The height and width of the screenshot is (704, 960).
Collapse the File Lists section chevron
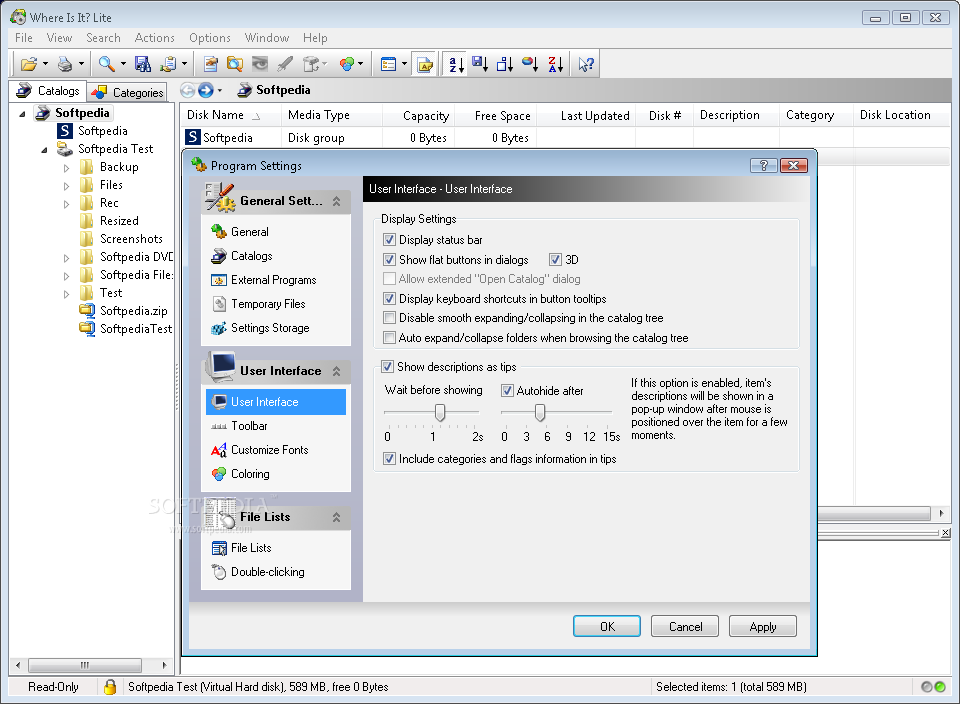336,517
